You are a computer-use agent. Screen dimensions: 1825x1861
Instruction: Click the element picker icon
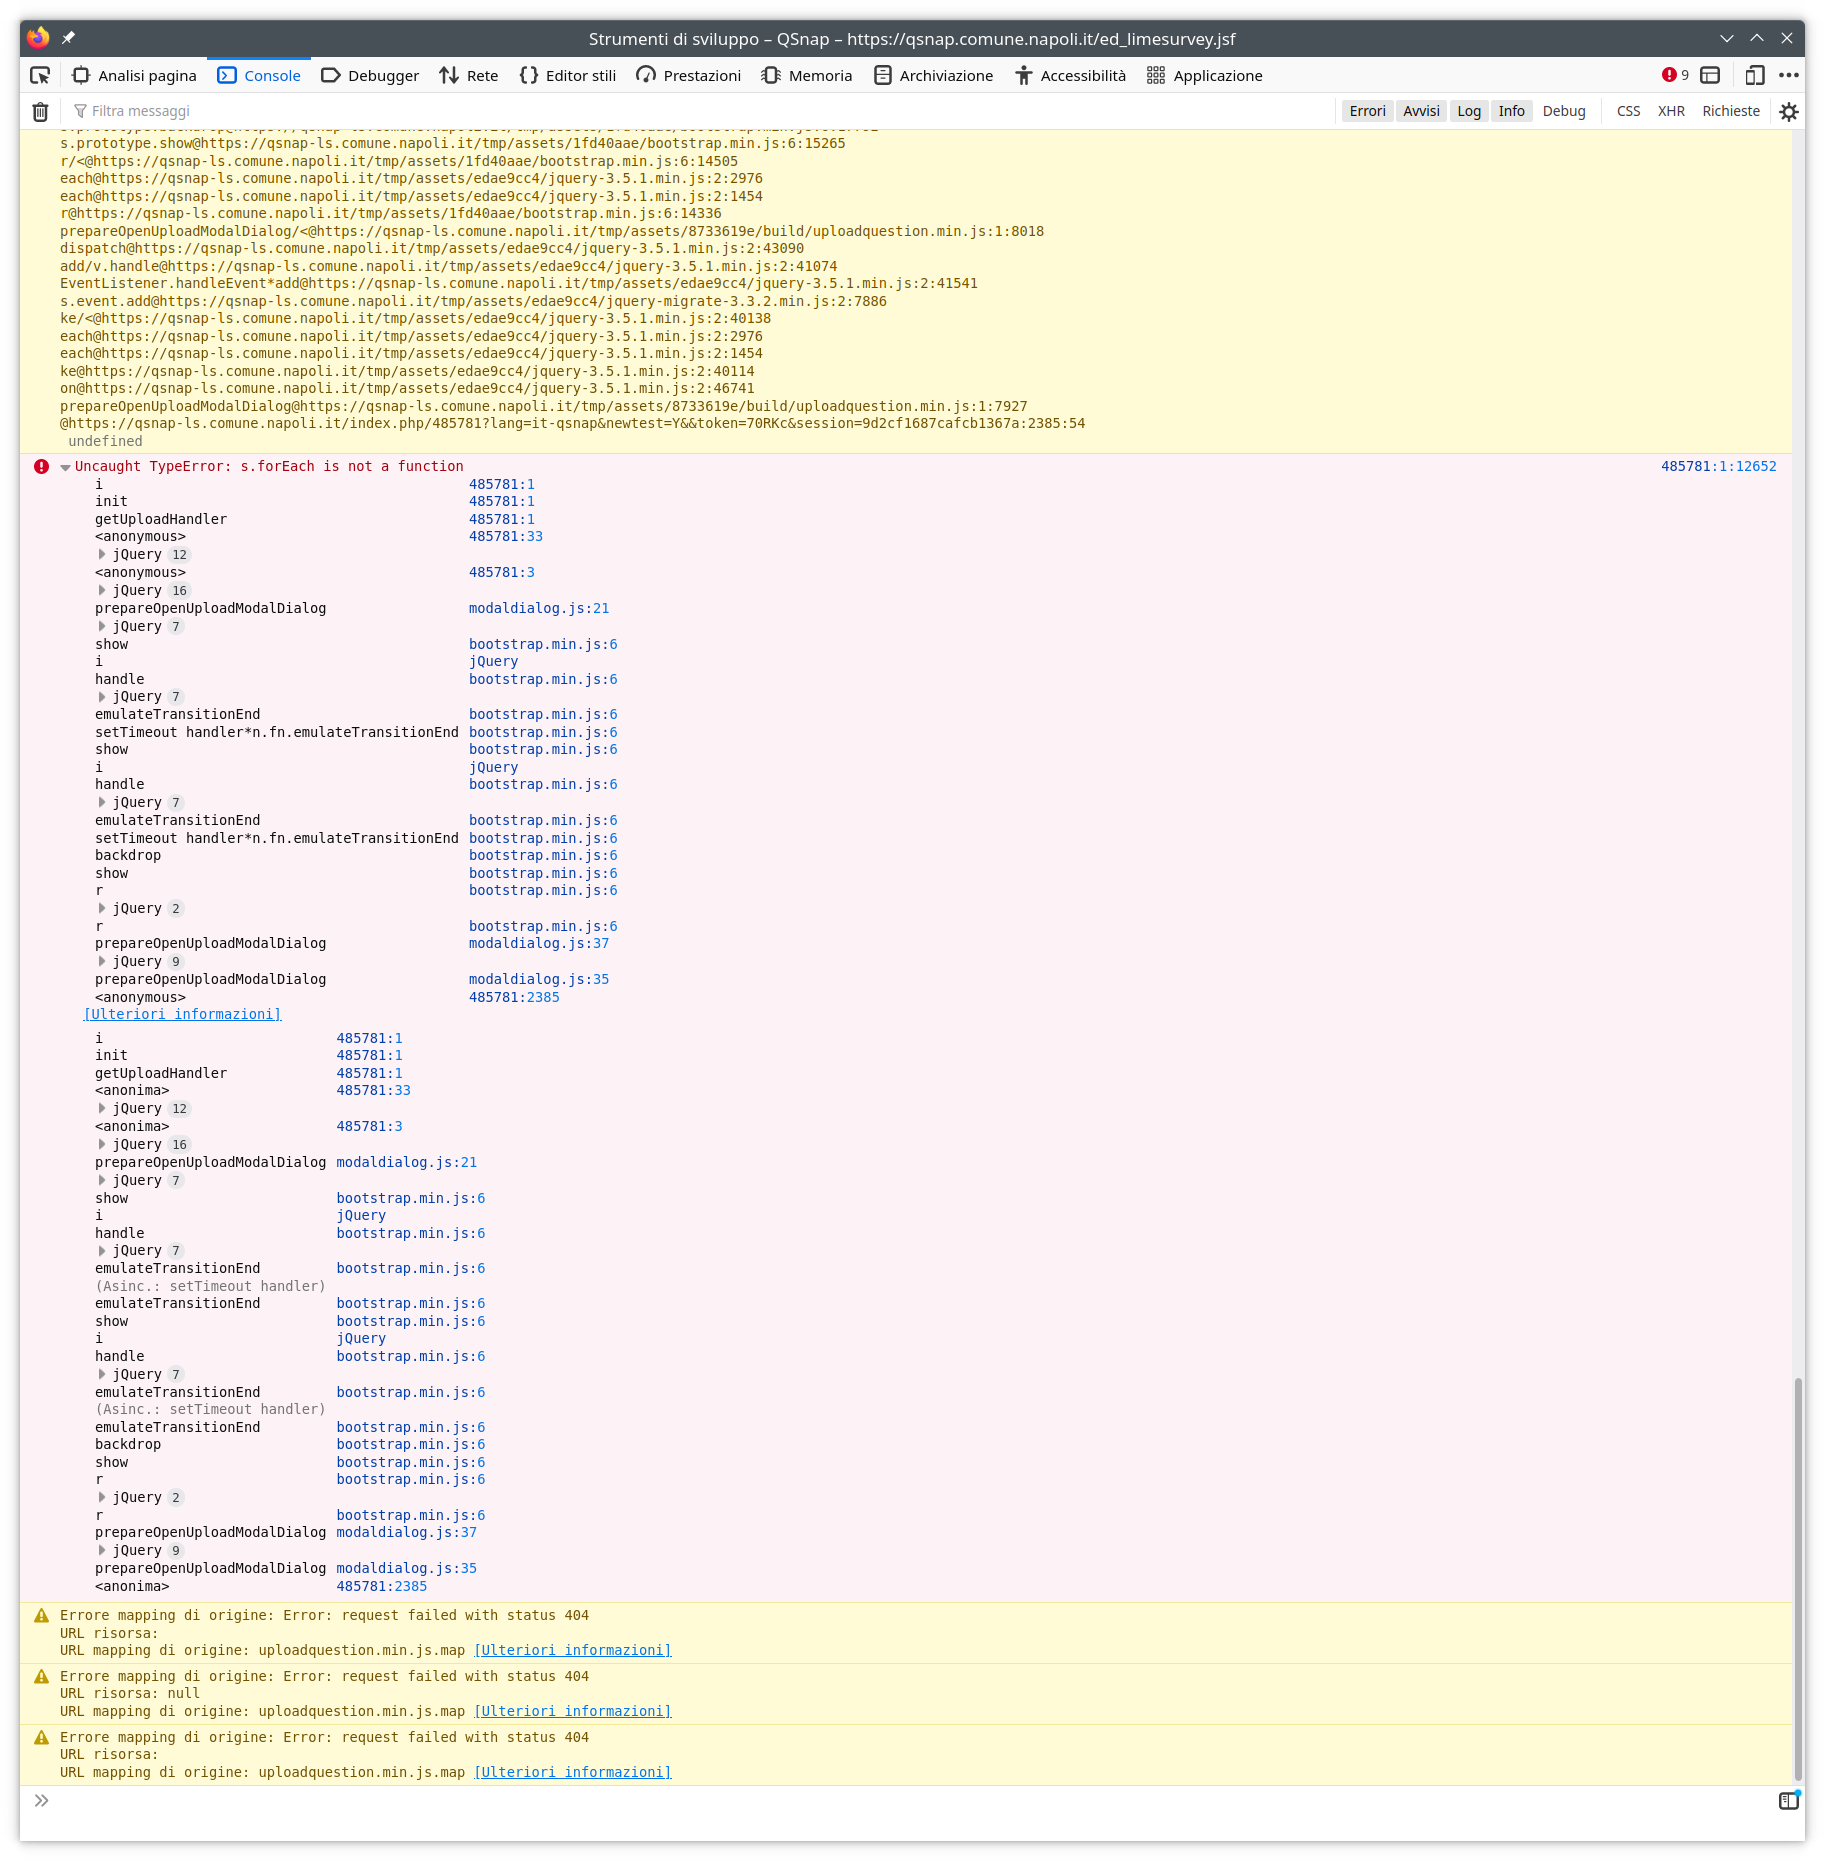(x=40, y=75)
